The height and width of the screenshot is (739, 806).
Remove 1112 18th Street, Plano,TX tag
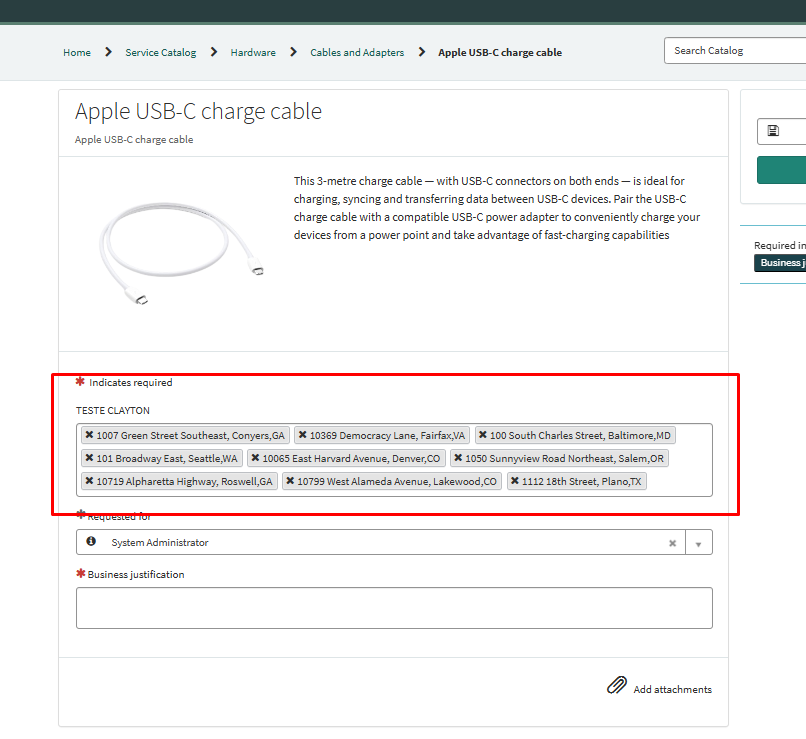pos(515,481)
